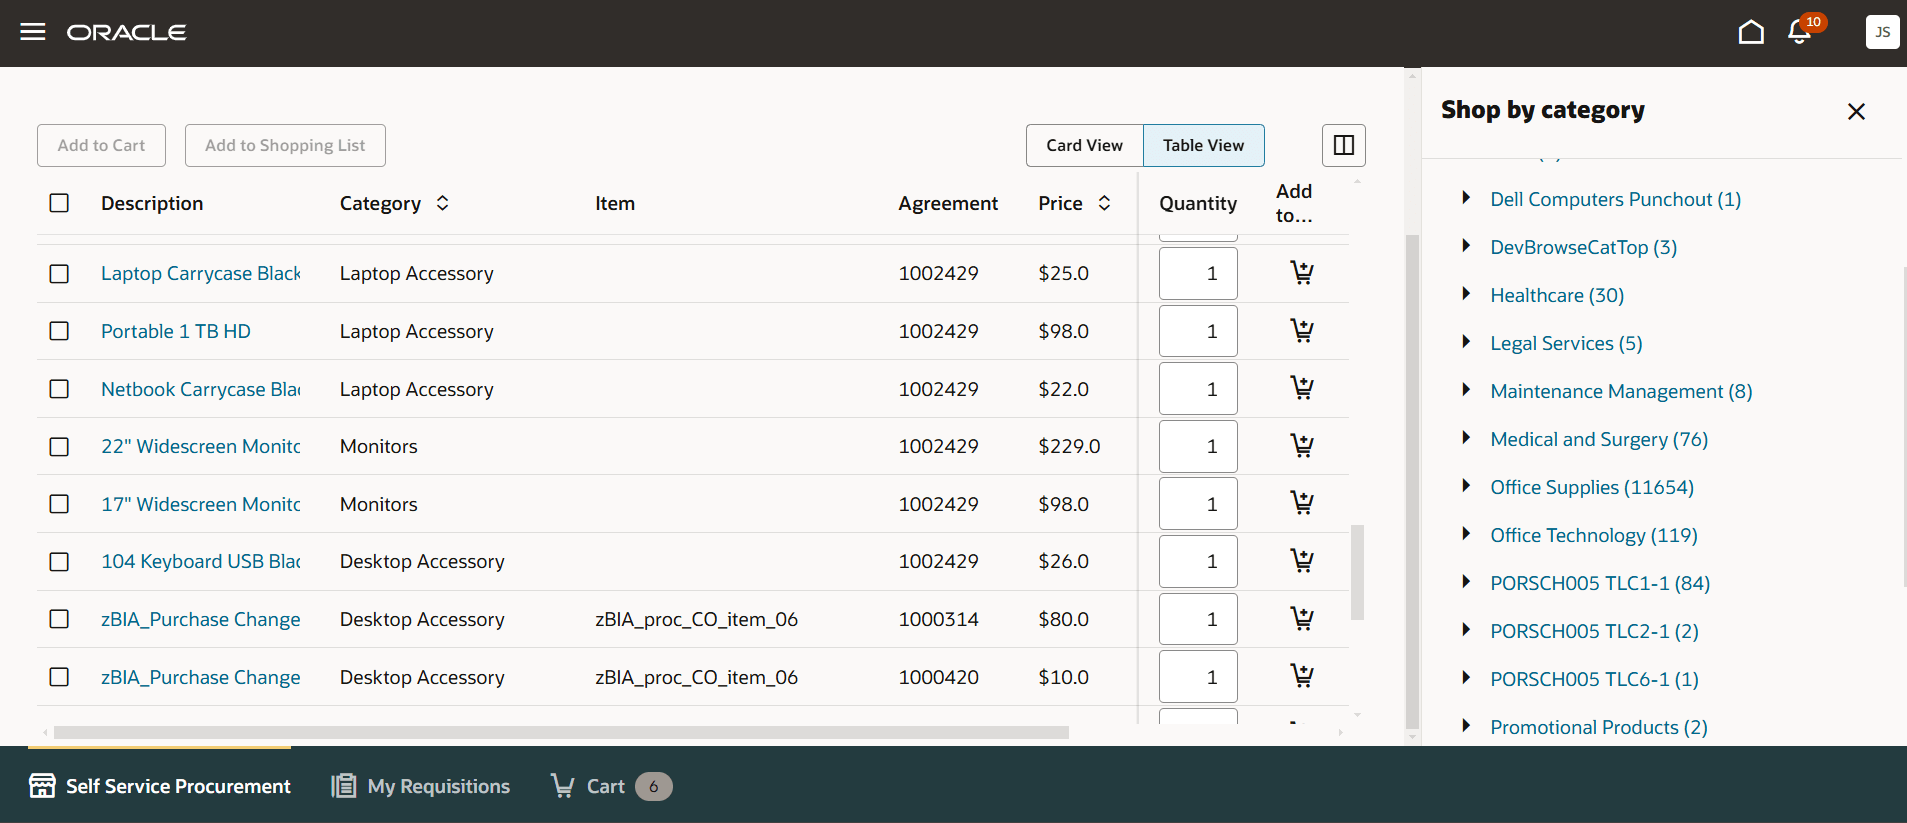This screenshot has height=823, width=1907.
Task: Check the Laptop Carrycase Black row
Action: coord(60,273)
